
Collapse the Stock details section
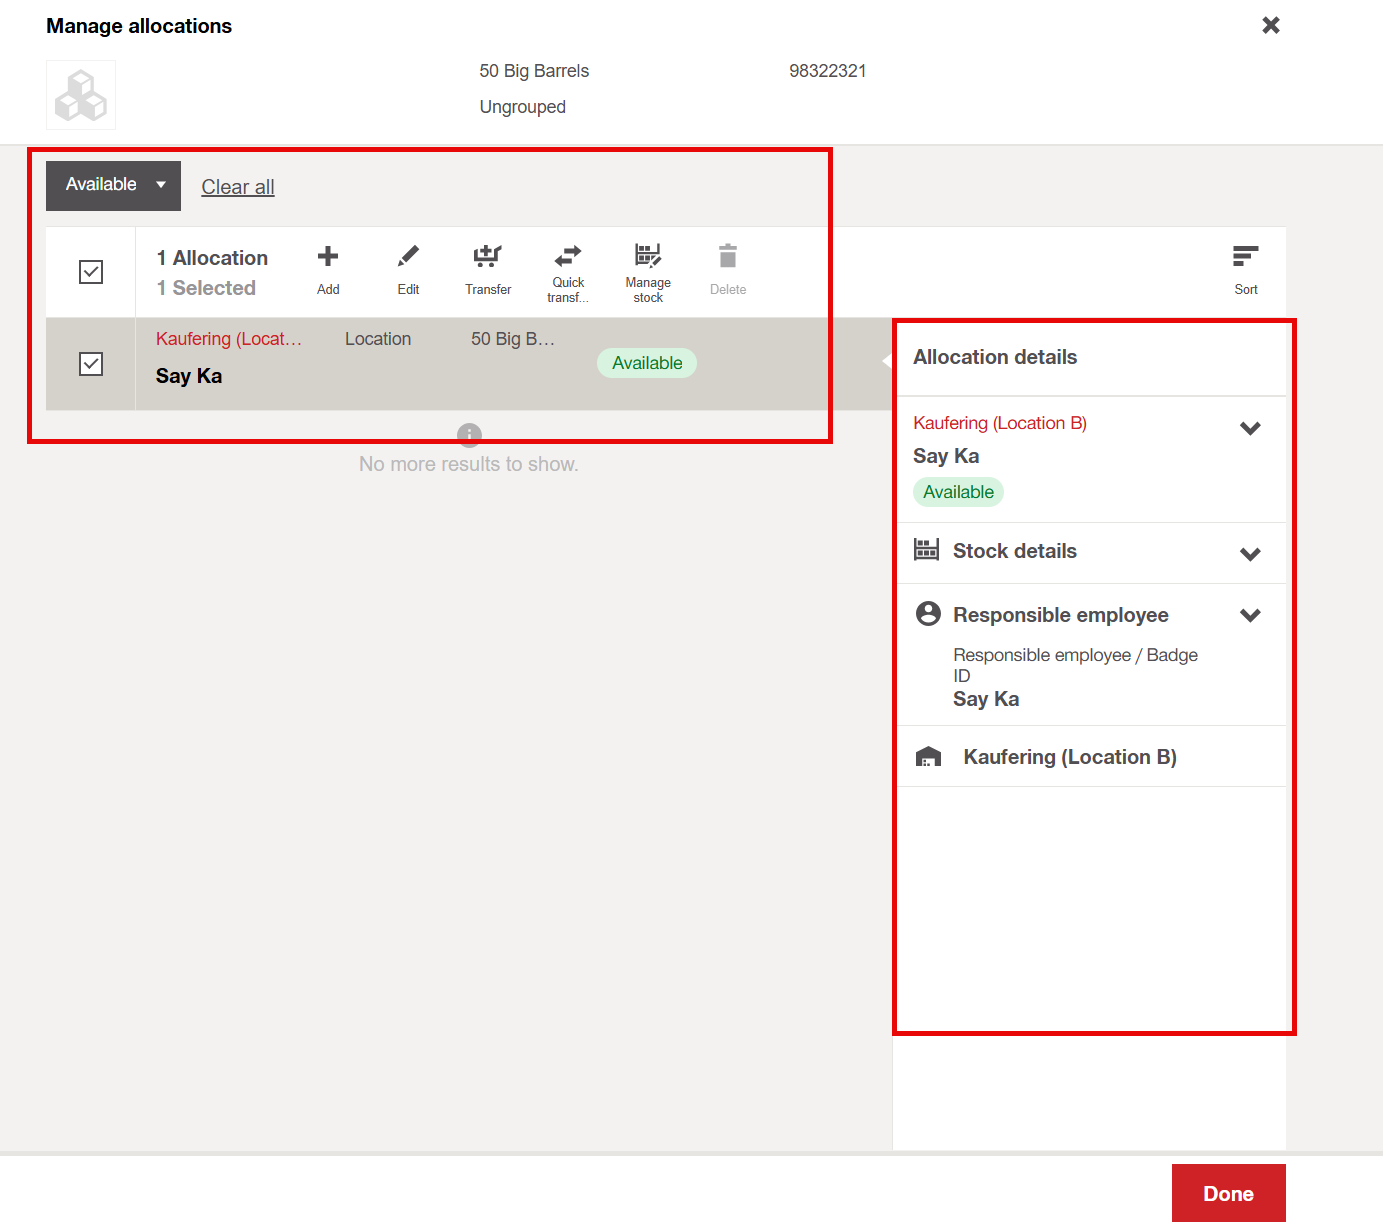pos(1250,553)
